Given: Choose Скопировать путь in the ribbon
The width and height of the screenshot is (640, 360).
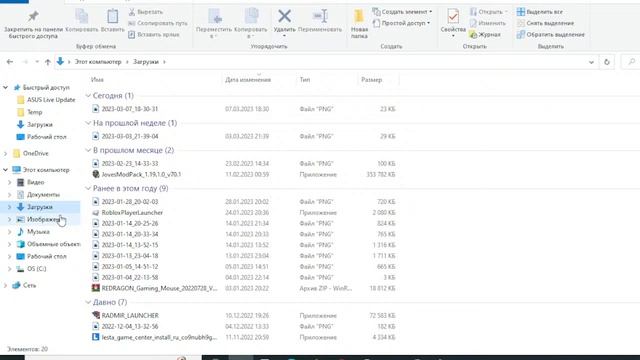Looking at the screenshot, I should (x=158, y=23).
